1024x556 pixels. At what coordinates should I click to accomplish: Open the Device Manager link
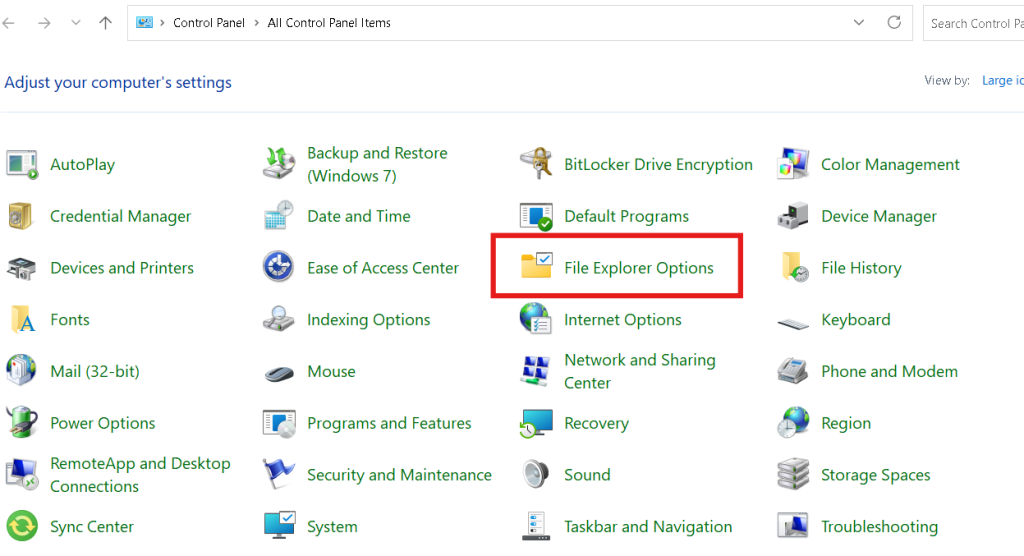(878, 216)
